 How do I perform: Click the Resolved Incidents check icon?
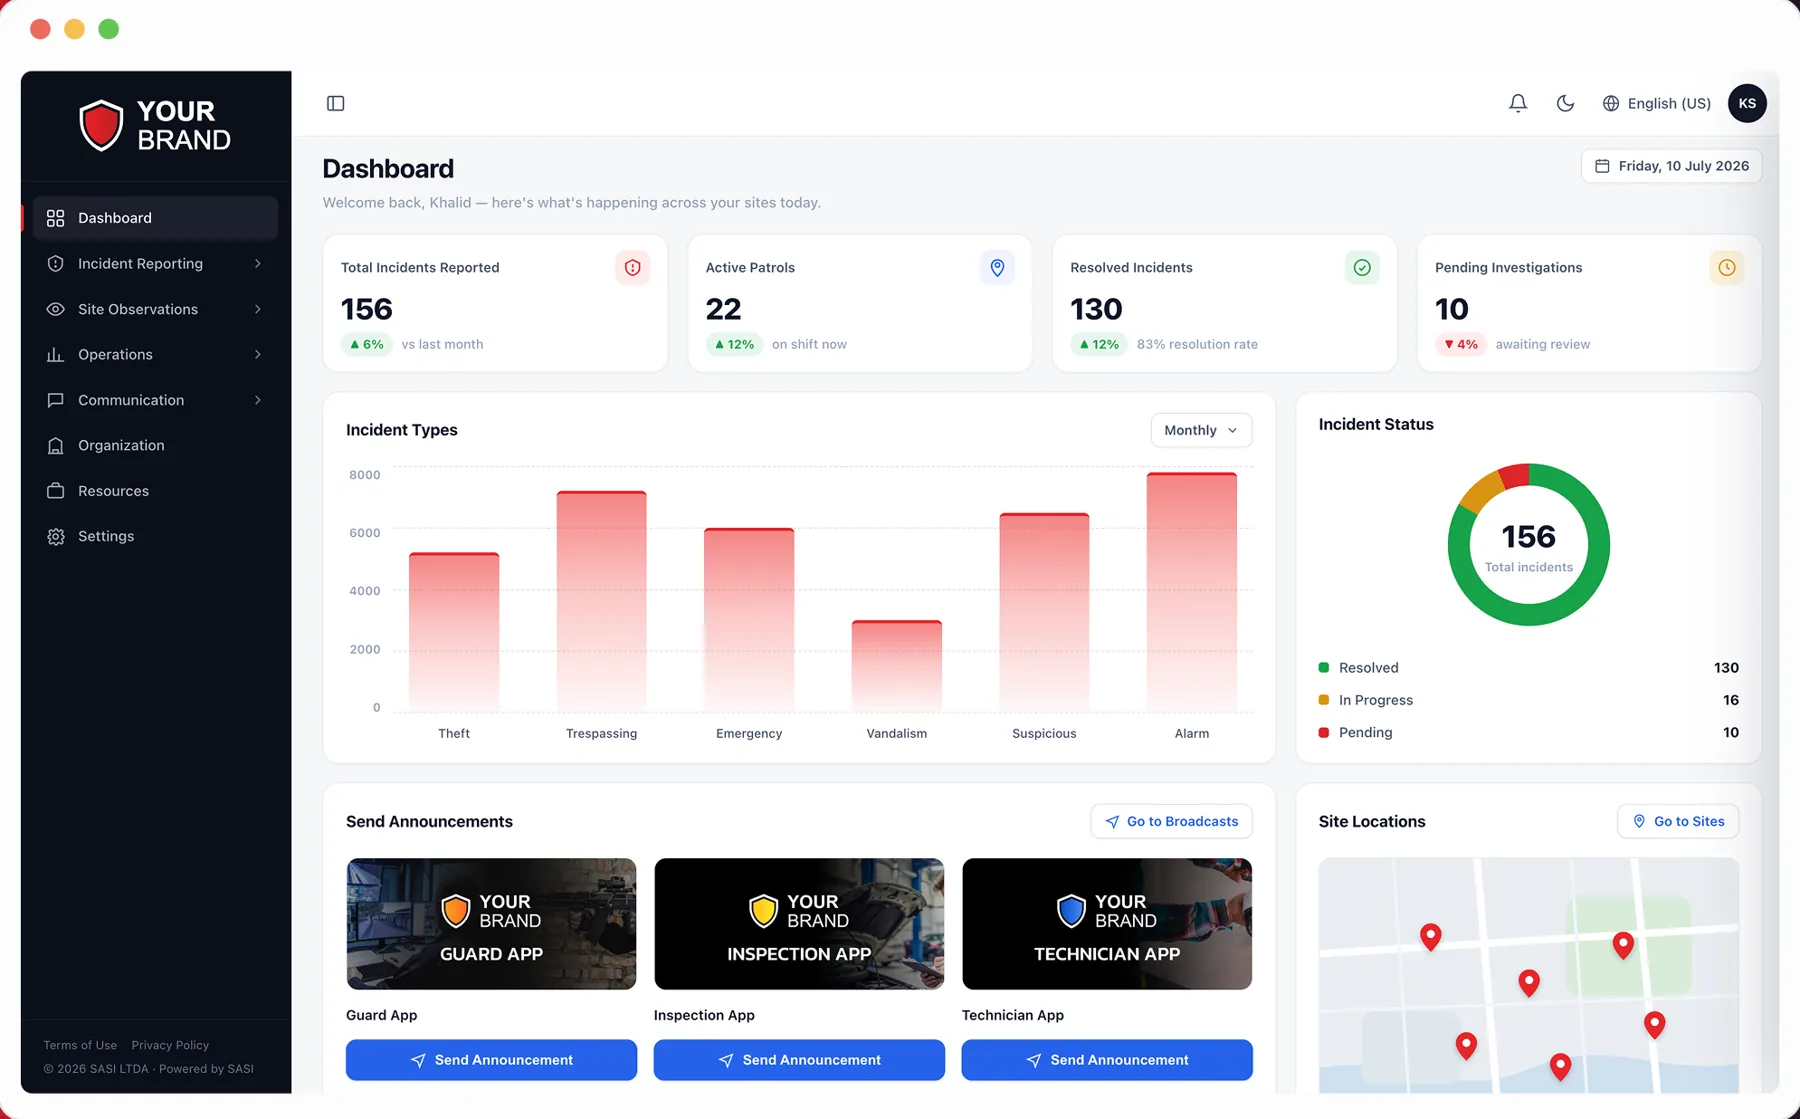(x=1362, y=267)
